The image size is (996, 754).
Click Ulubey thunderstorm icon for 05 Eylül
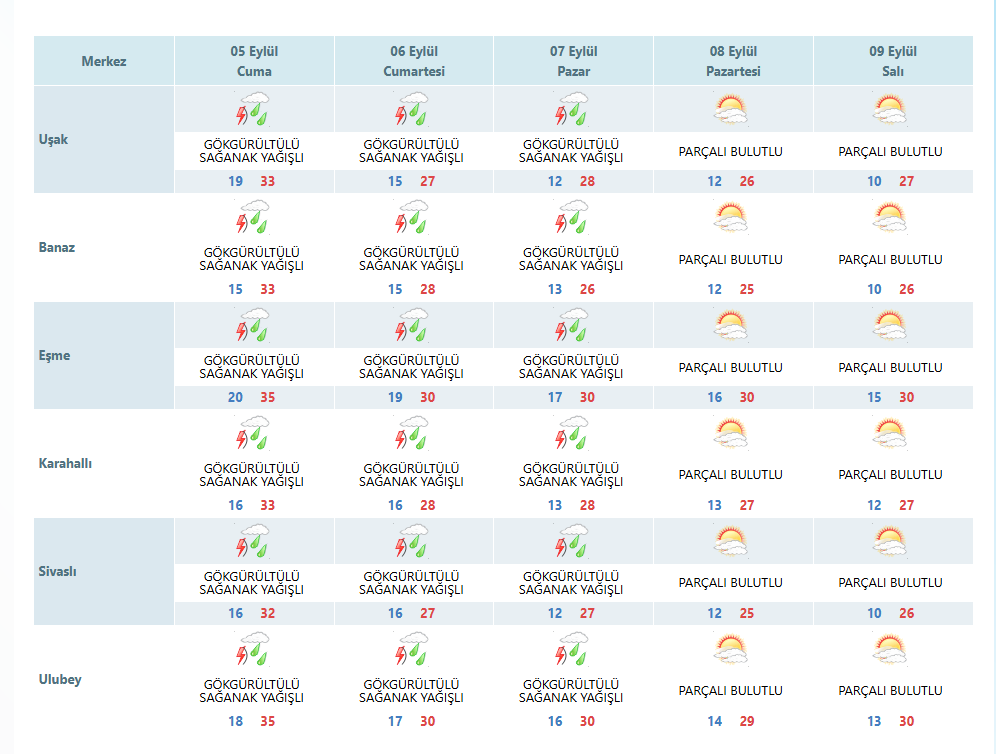tap(253, 649)
